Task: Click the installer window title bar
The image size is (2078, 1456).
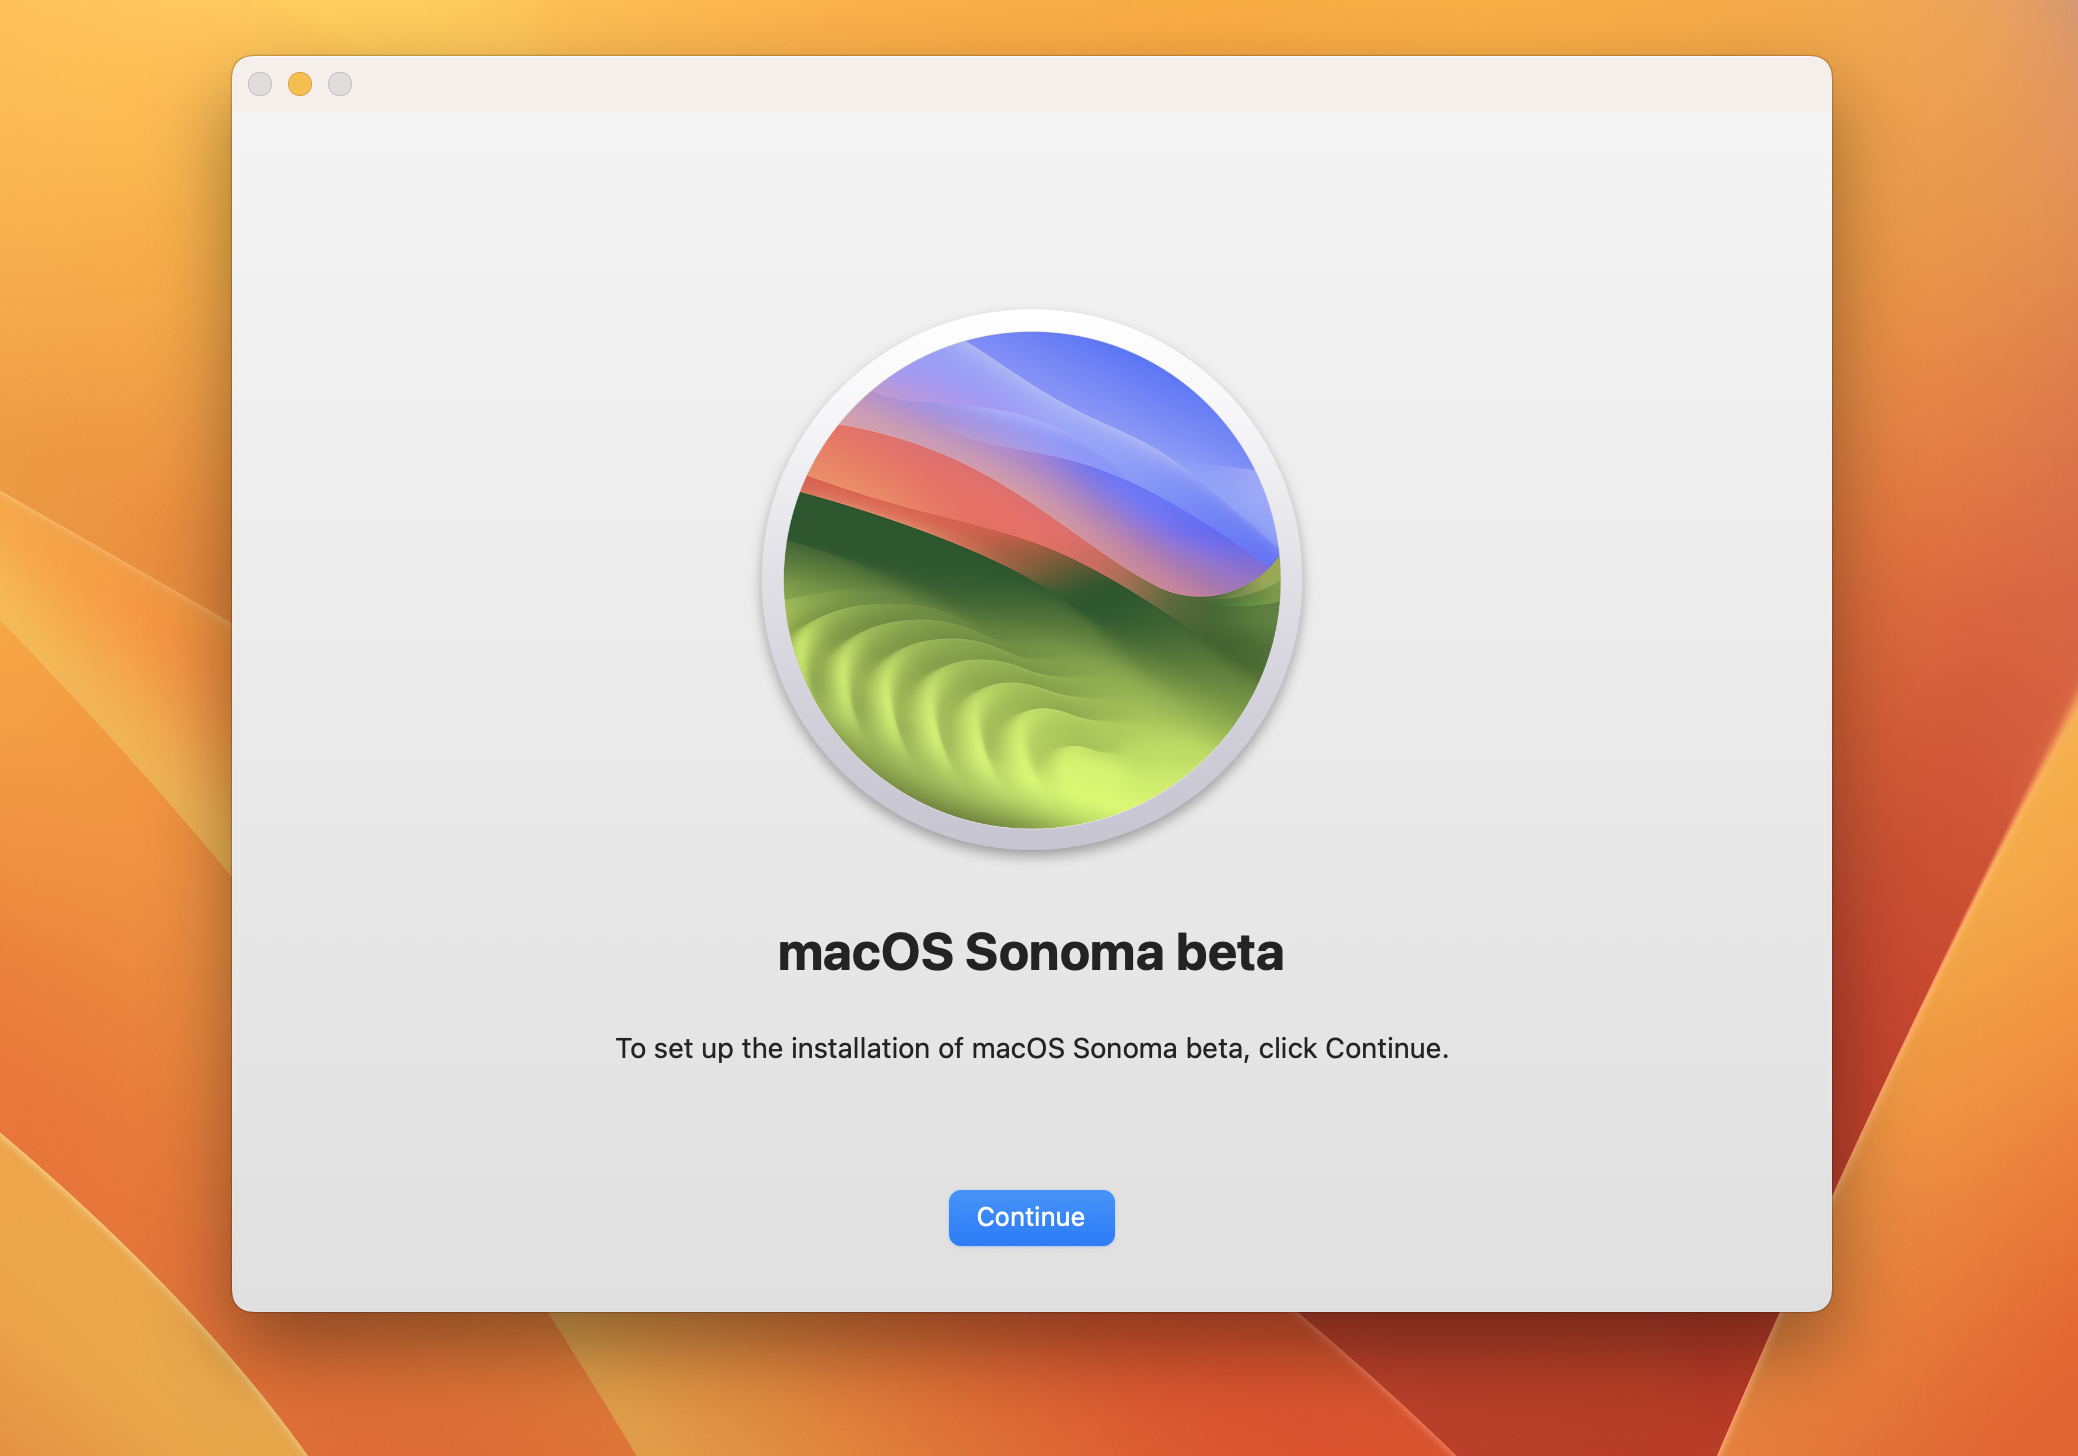Action: (1000, 84)
